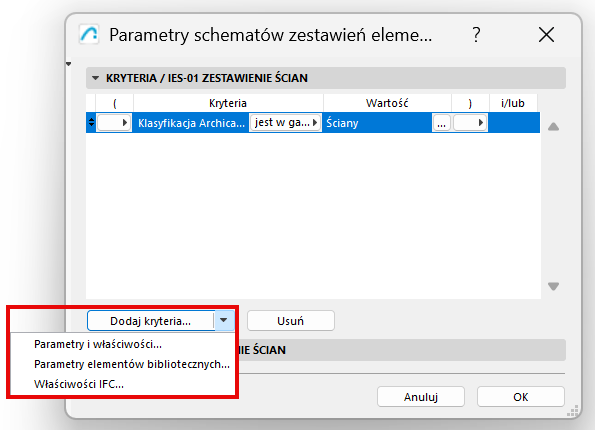Click the Wartość column header
The height and width of the screenshot is (430, 595).
tap(387, 103)
